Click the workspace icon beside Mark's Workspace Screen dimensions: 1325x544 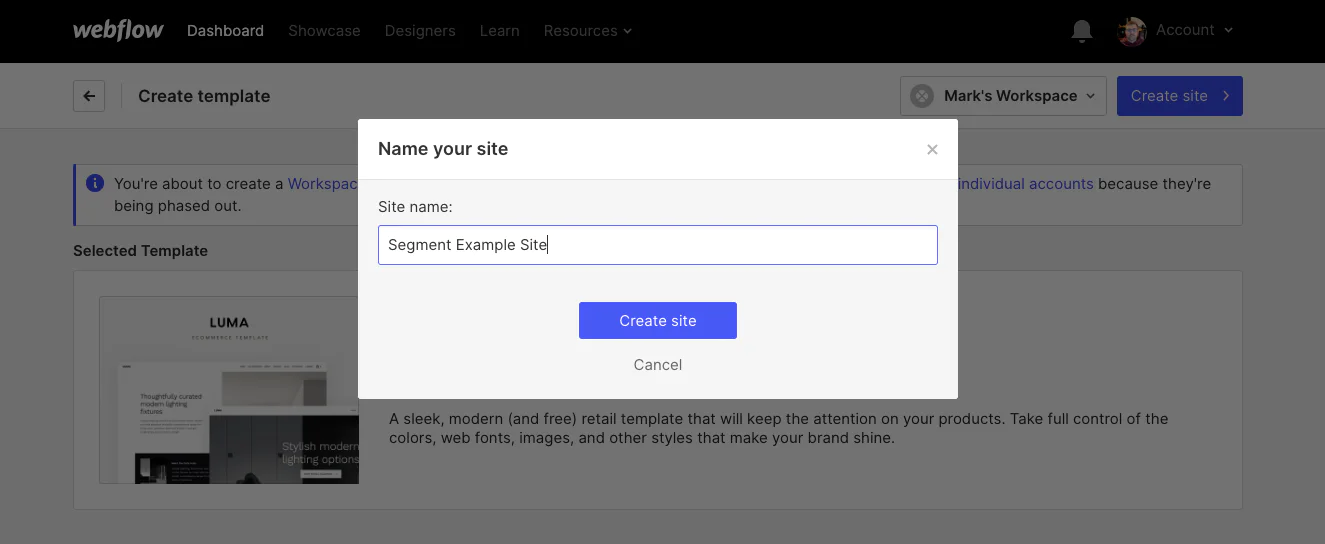[922, 96]
